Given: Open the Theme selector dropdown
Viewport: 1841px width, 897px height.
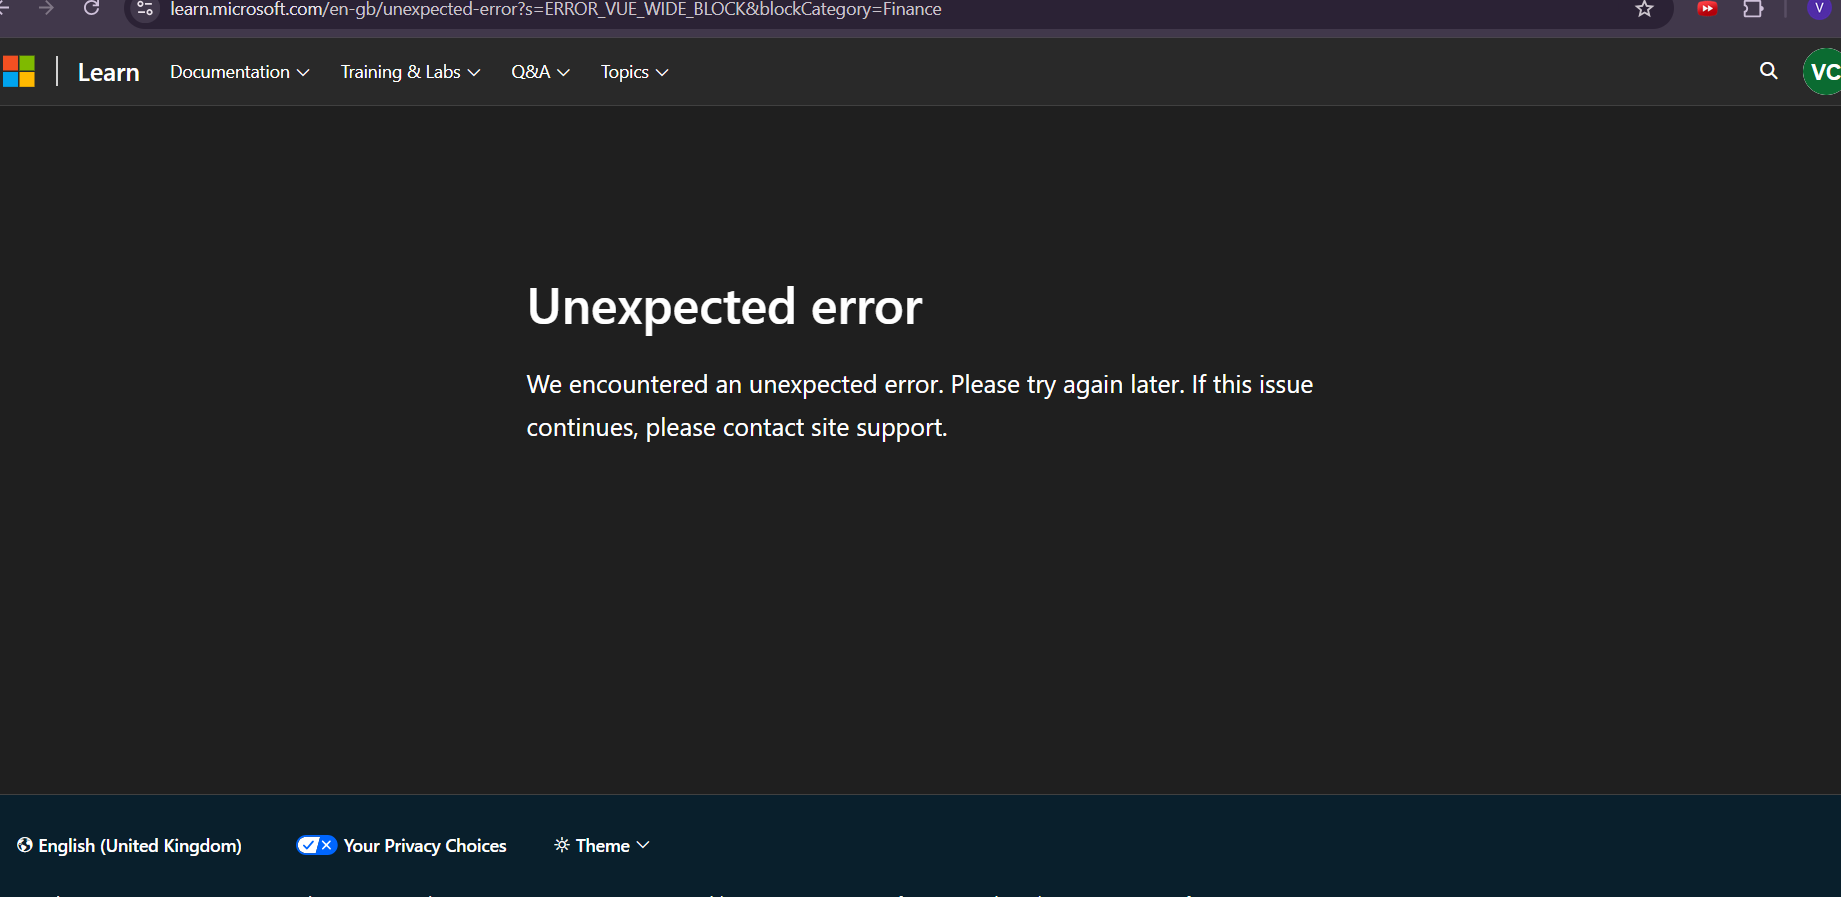Looking at the screenshot, I should coord(602,846).
